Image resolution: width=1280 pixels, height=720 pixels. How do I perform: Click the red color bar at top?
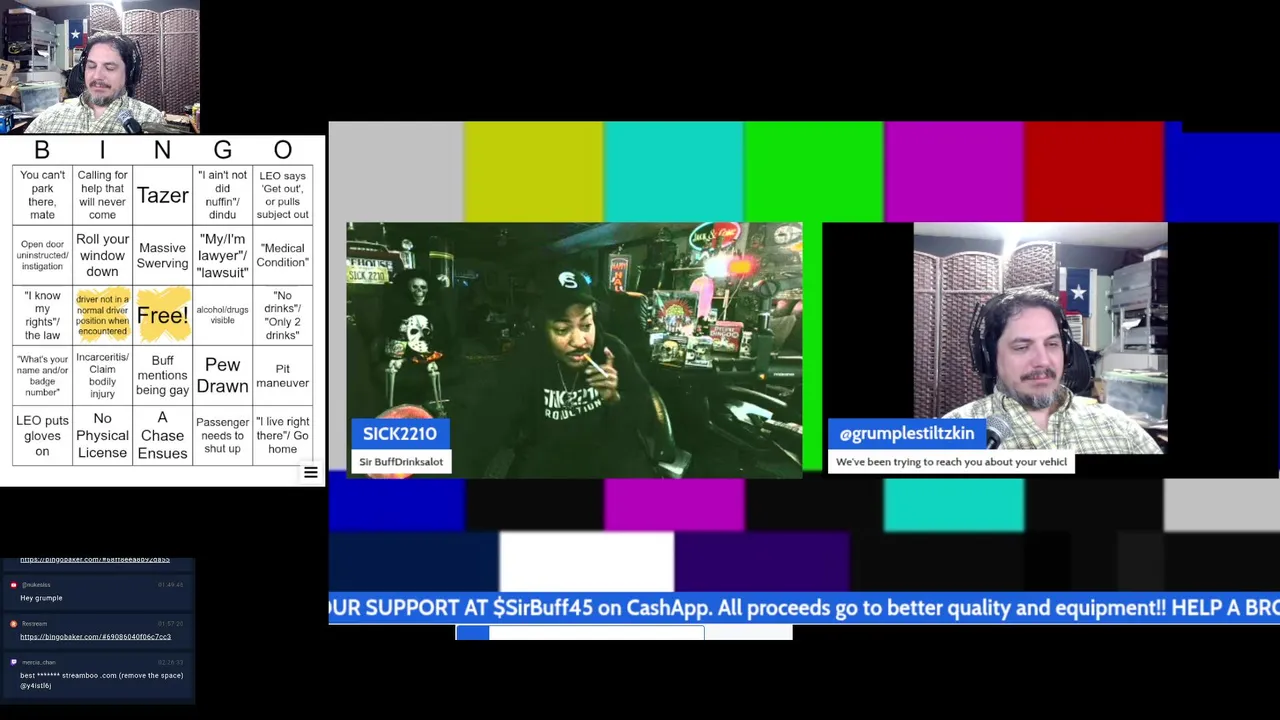tap(1093, 171)
